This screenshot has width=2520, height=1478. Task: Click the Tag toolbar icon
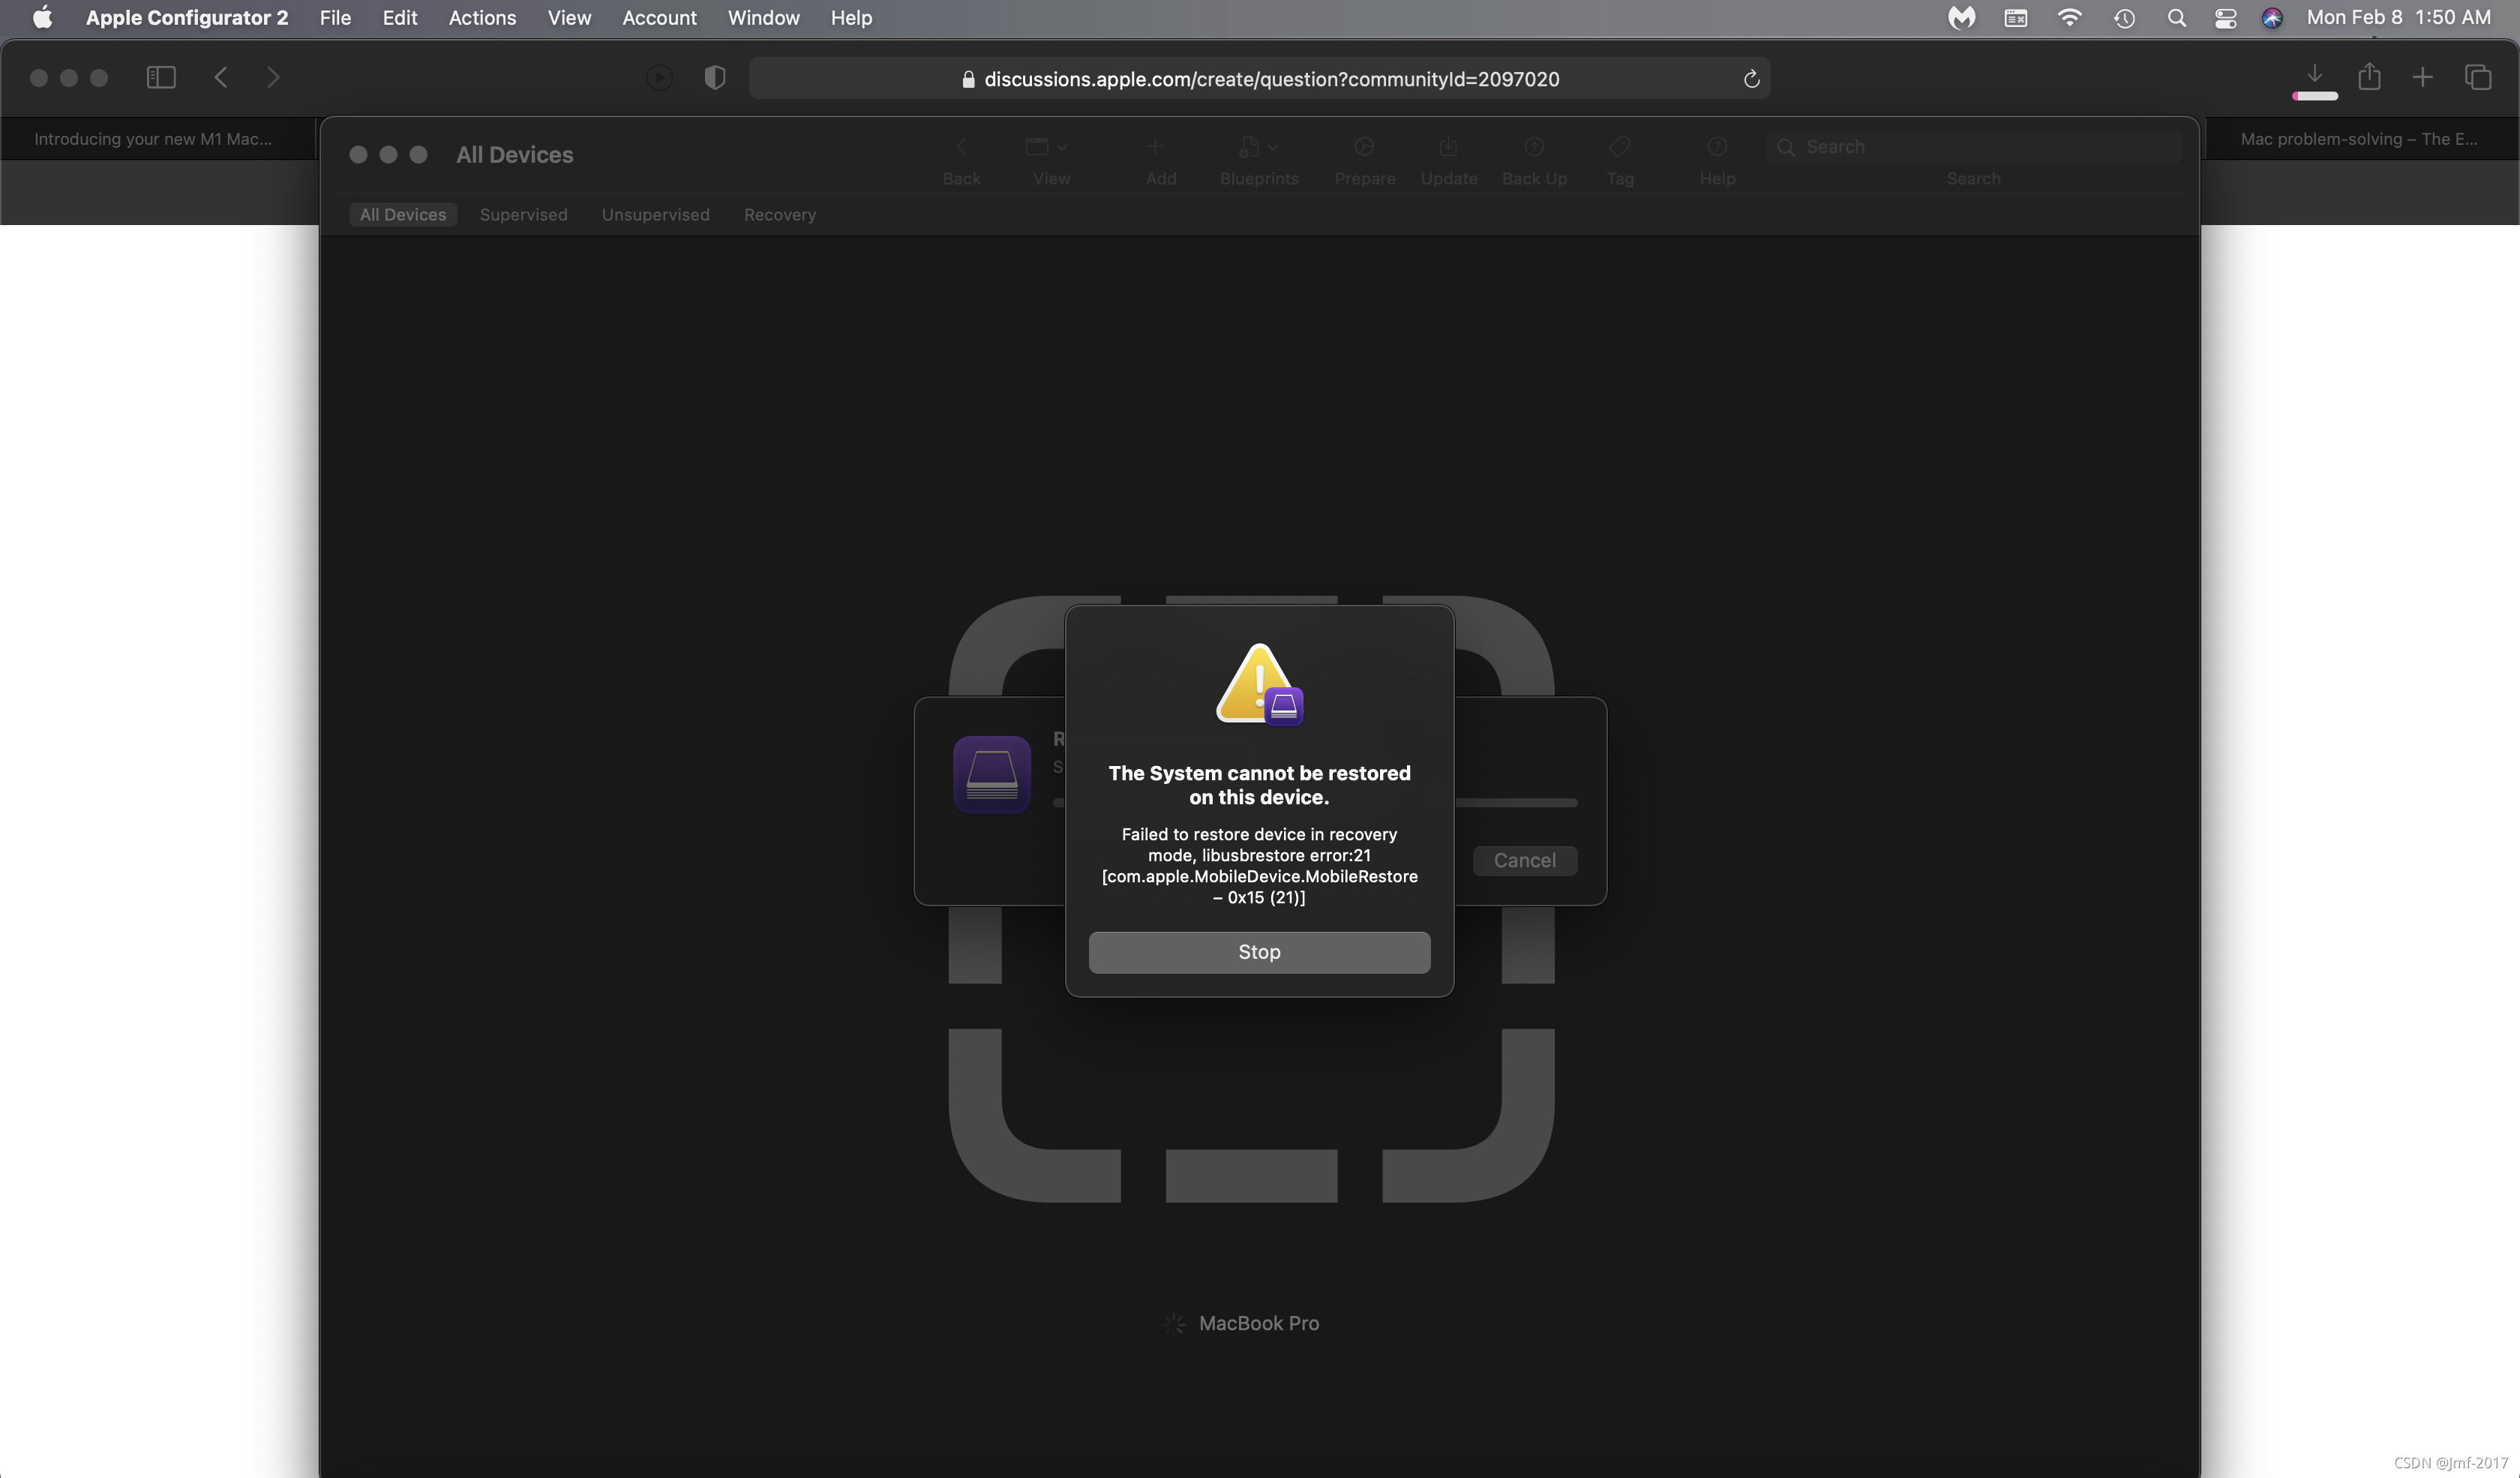tap(1619, 148)
